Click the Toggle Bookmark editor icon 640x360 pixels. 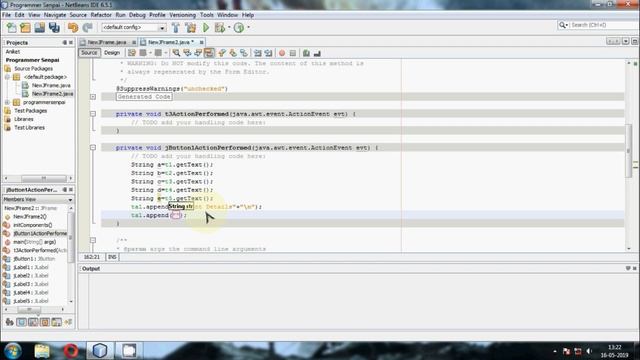[x=244, y=53]
